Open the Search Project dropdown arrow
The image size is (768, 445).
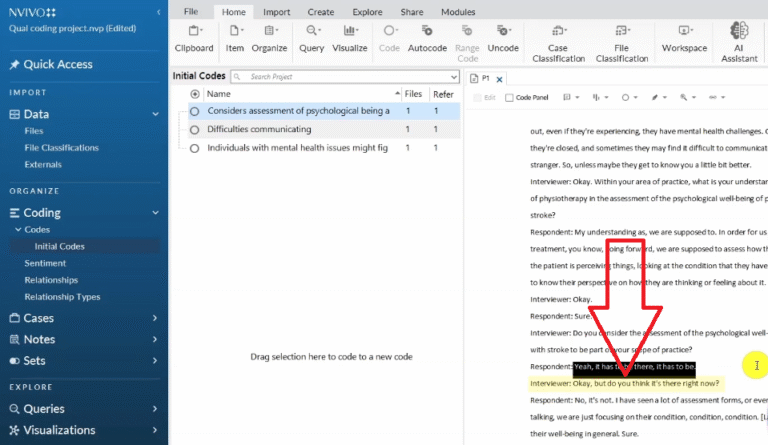(x=454, y=77)
